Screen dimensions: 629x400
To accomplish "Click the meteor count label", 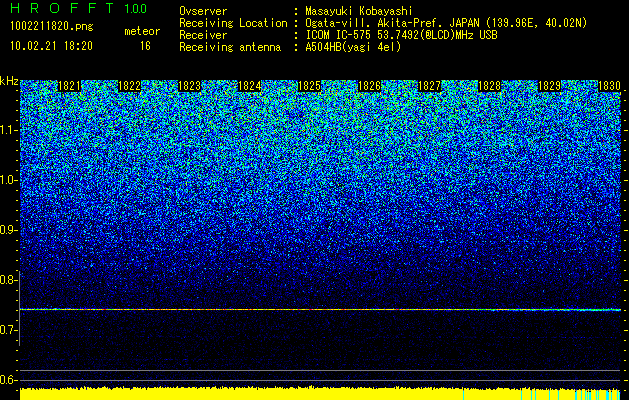I will coord(142,31).
